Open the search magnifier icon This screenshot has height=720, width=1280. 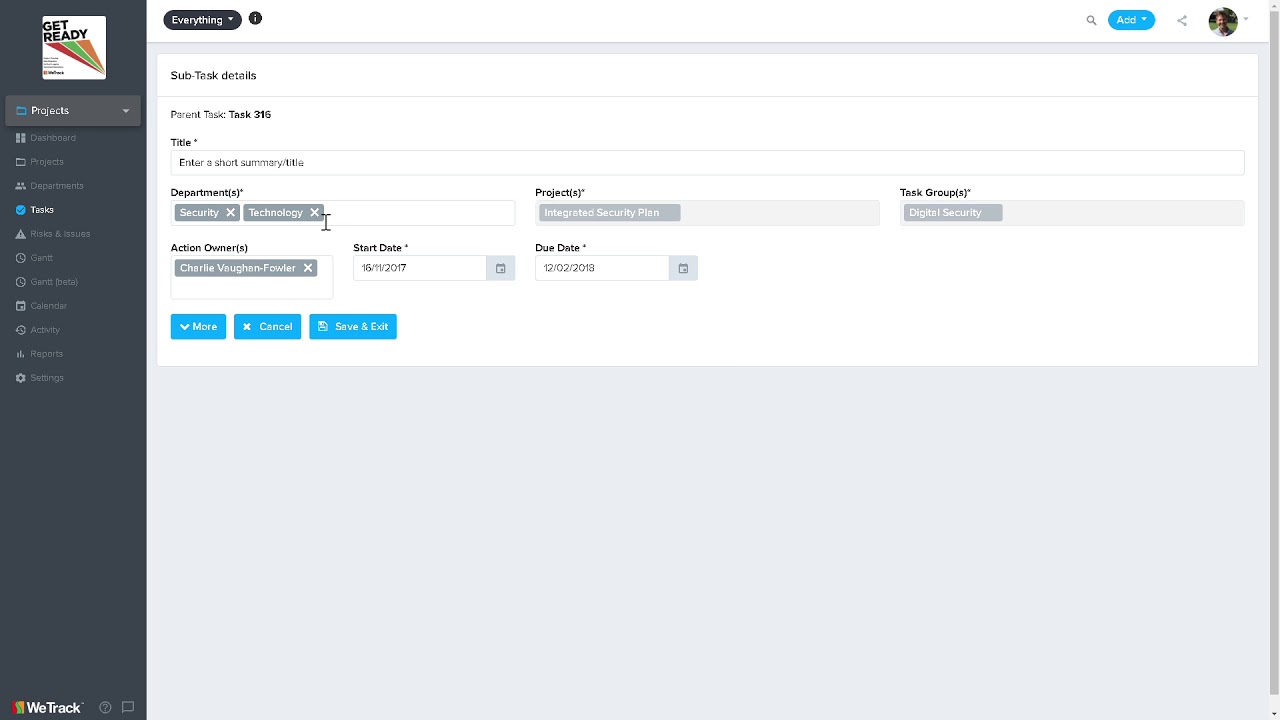pos(1091,20)
